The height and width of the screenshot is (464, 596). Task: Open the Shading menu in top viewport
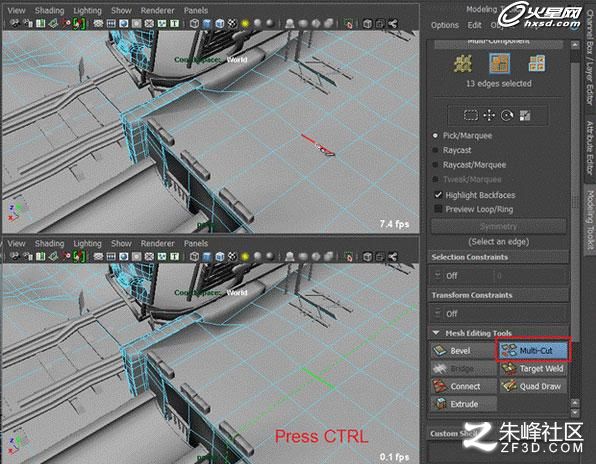(49, 11)
